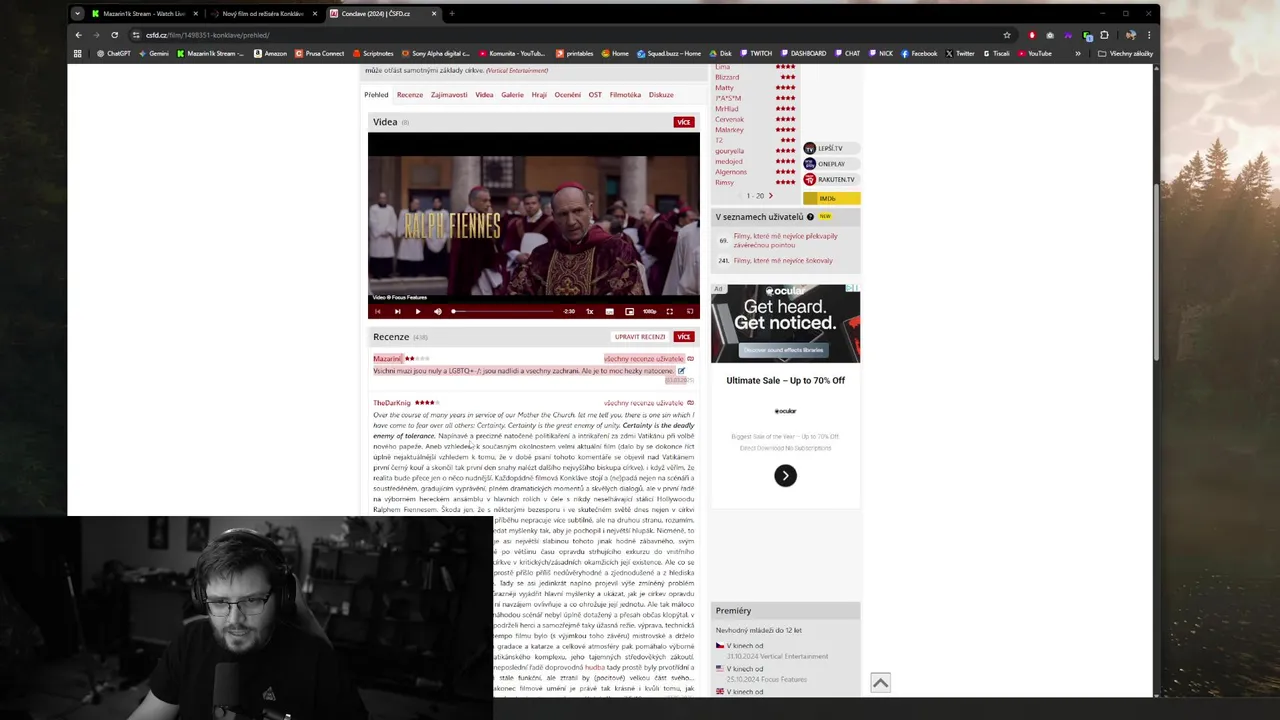Skip to next video in player
The height and width of the screenshot is (720, 1280).
click(397, 311)
